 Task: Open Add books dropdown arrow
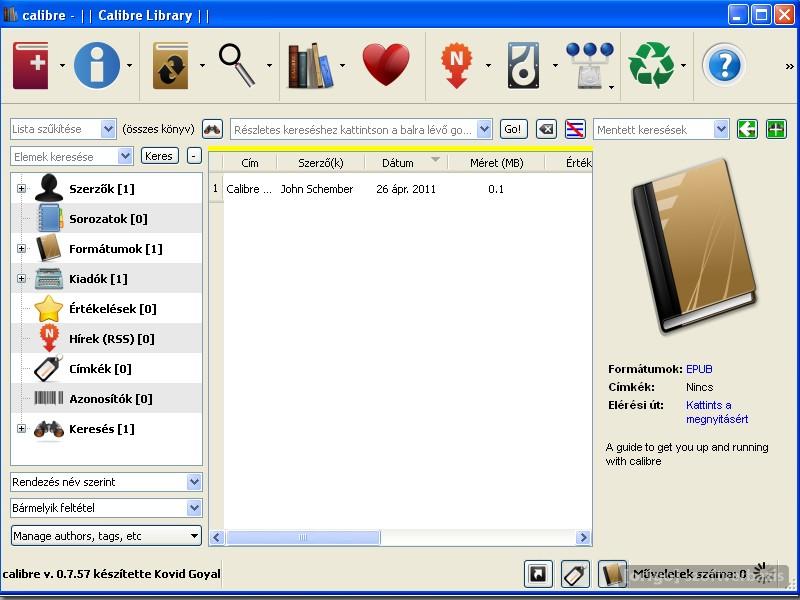tap(62, 65)
